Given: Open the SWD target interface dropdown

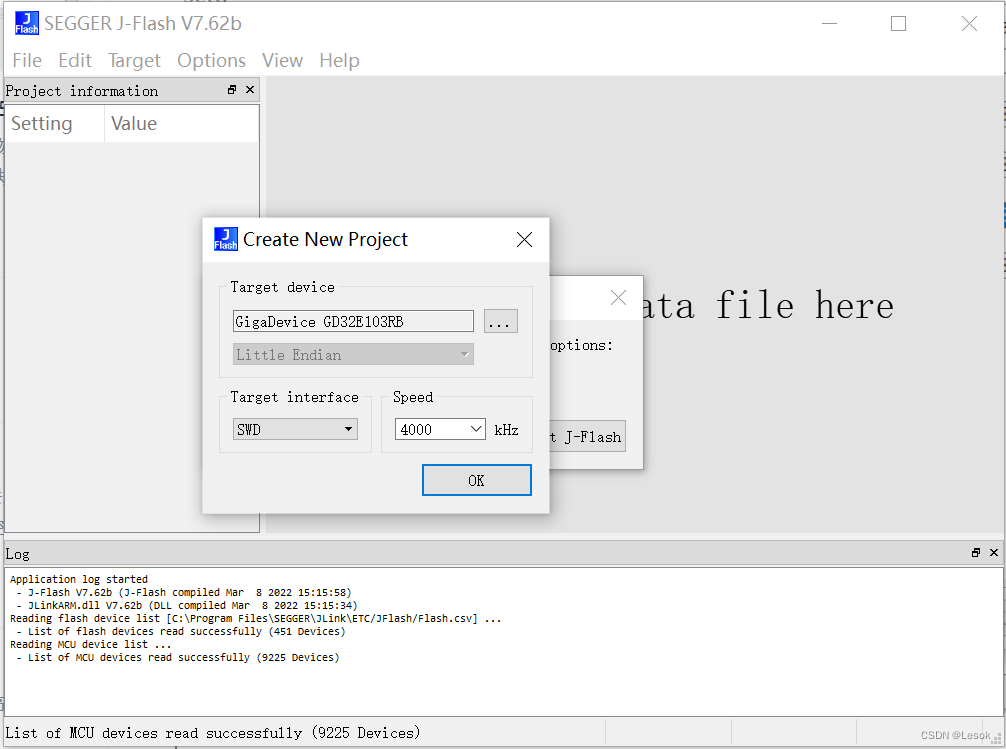Looking at the screenshot, I should [295, 429].
